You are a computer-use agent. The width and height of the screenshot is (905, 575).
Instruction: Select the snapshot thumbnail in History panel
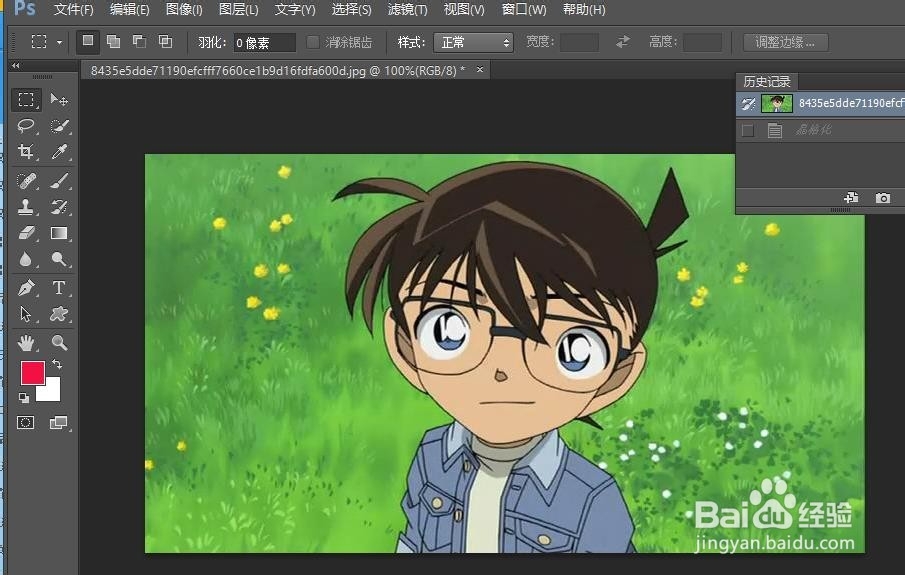click(x=777, y=103)
